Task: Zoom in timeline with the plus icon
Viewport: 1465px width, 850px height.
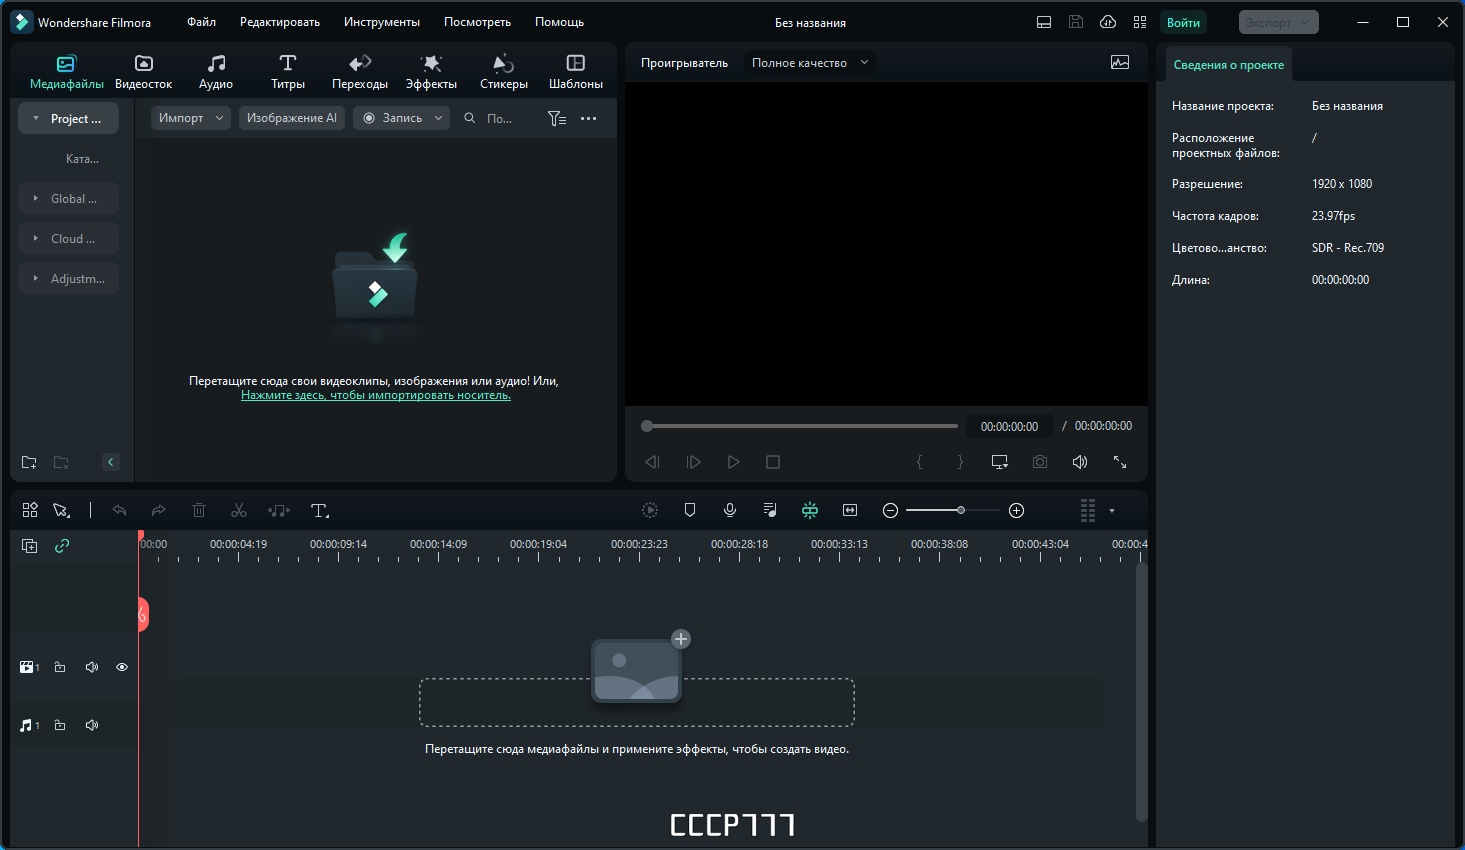Action: point(1017,510)
